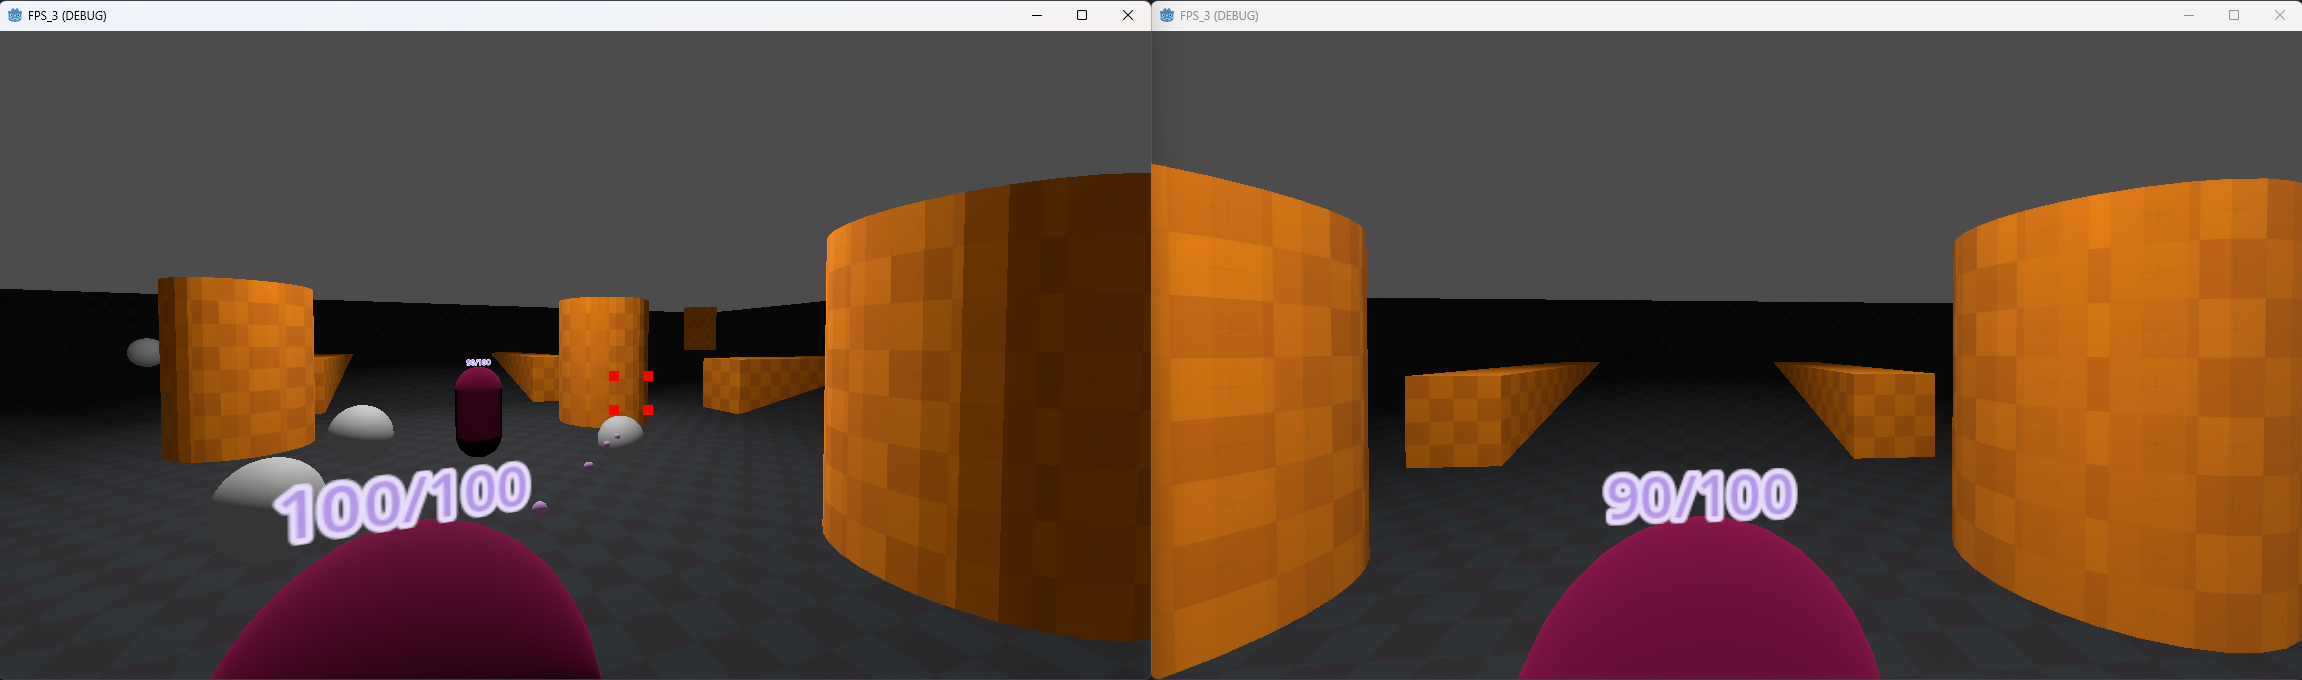Click the left window's FPS_3 (DEBUG) title text
2302x680 pixels.
click(x=67, y=15)
